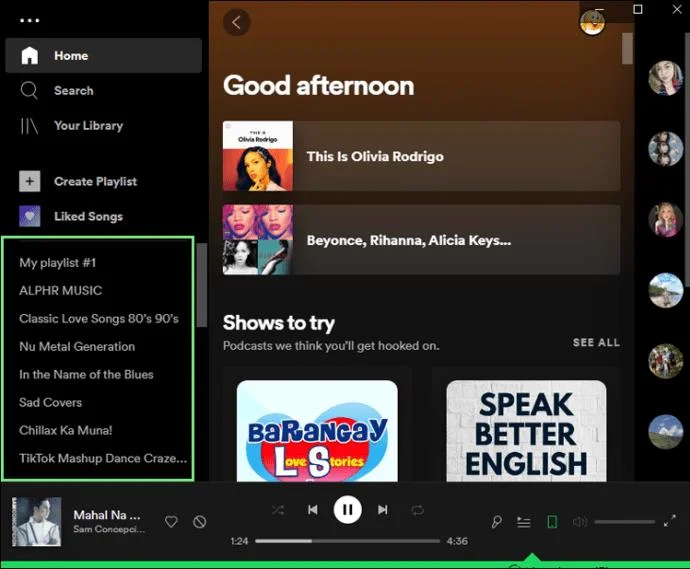Skip to next track
This screenshot has height=569, width=690.
tap(383, 510)
